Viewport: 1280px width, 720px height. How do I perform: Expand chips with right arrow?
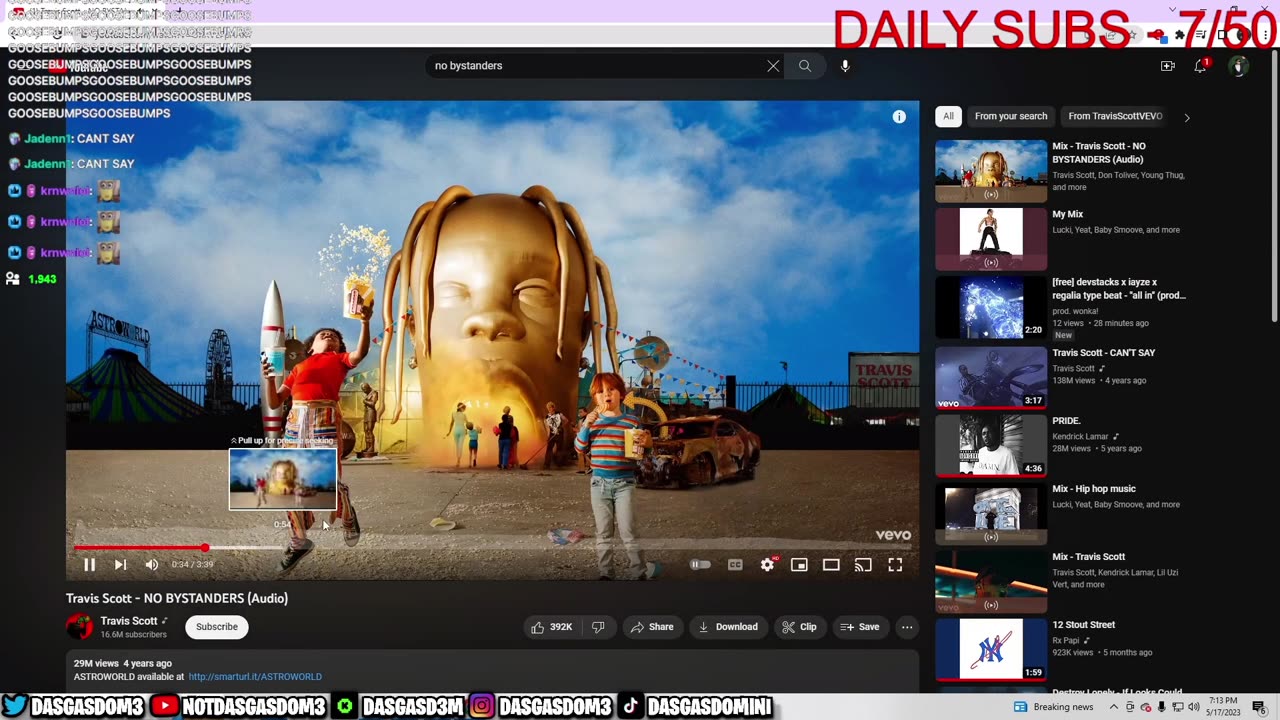coord(1187,117)
